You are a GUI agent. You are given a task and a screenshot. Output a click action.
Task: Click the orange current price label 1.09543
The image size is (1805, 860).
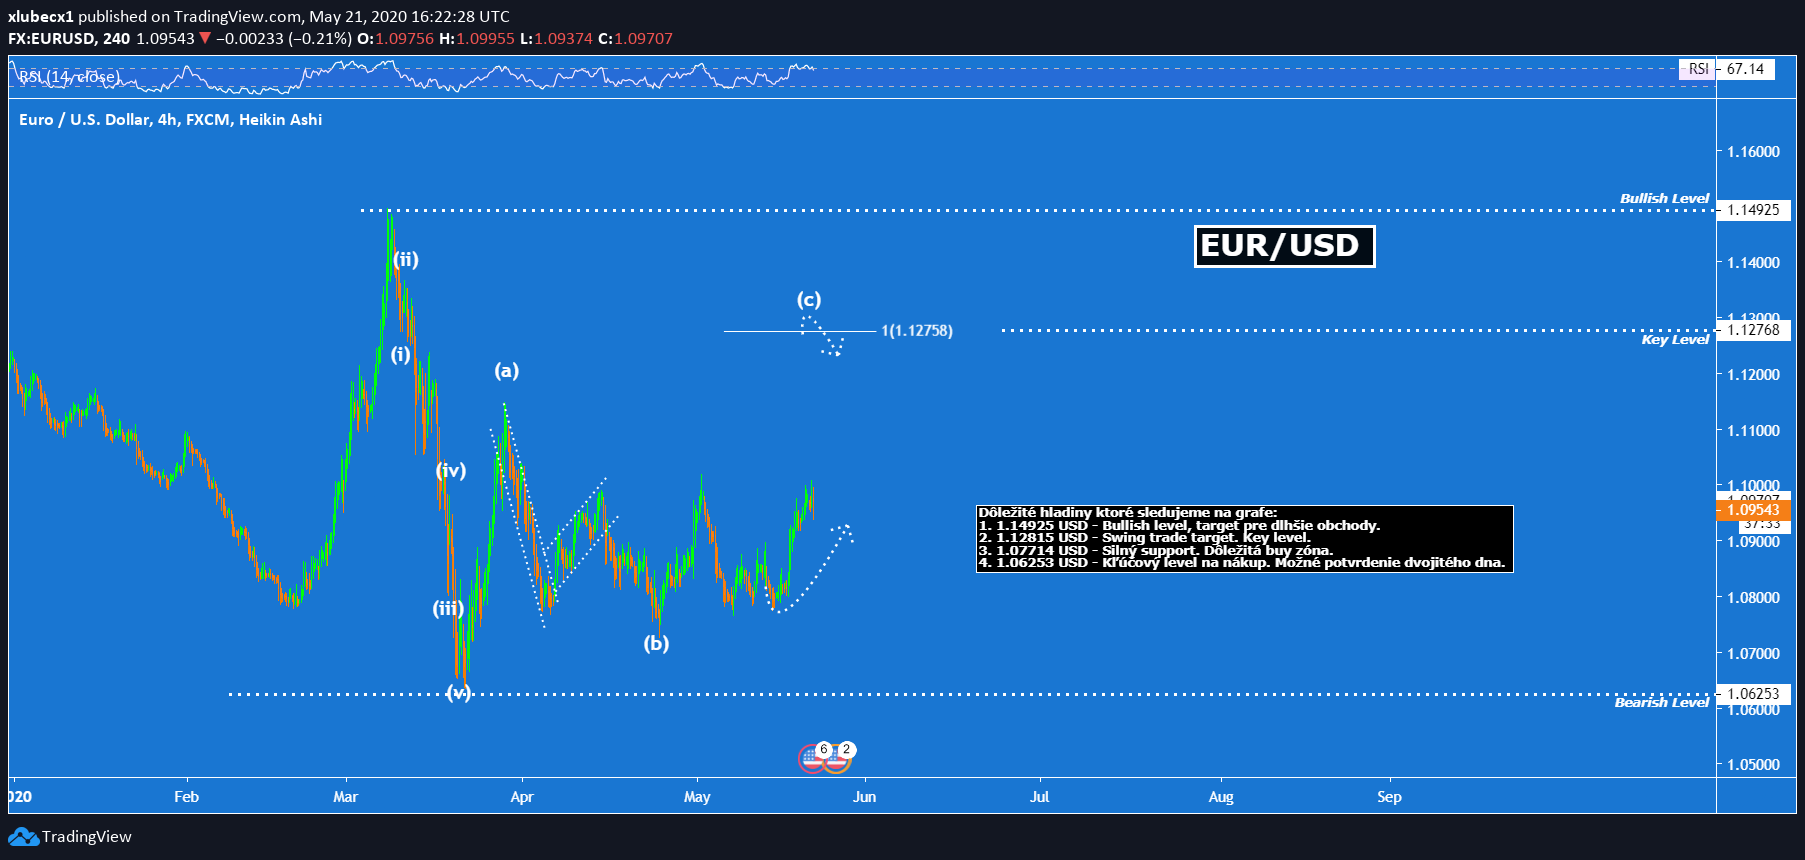click(x=1753, y=510)
